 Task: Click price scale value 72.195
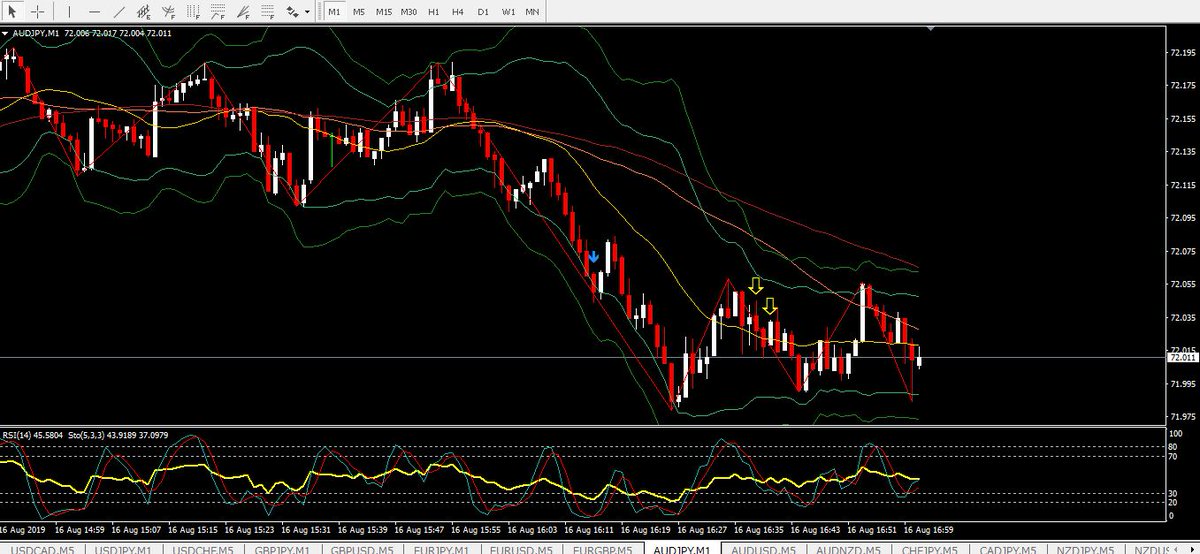[1182, 52]
